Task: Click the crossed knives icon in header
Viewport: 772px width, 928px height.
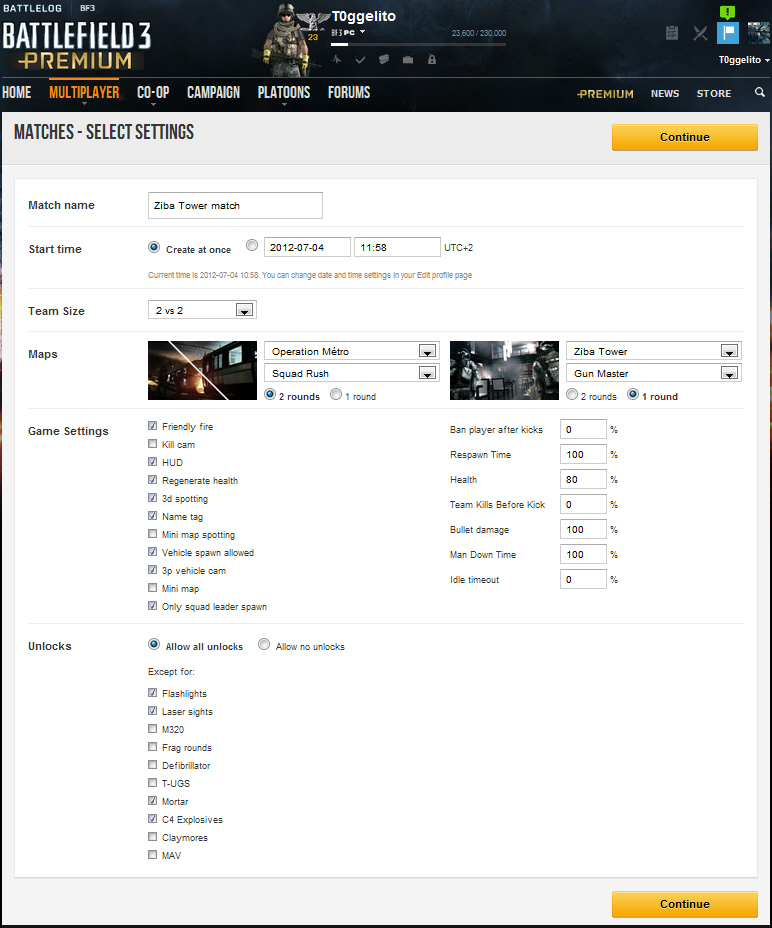Action: [x=700, y=33]
